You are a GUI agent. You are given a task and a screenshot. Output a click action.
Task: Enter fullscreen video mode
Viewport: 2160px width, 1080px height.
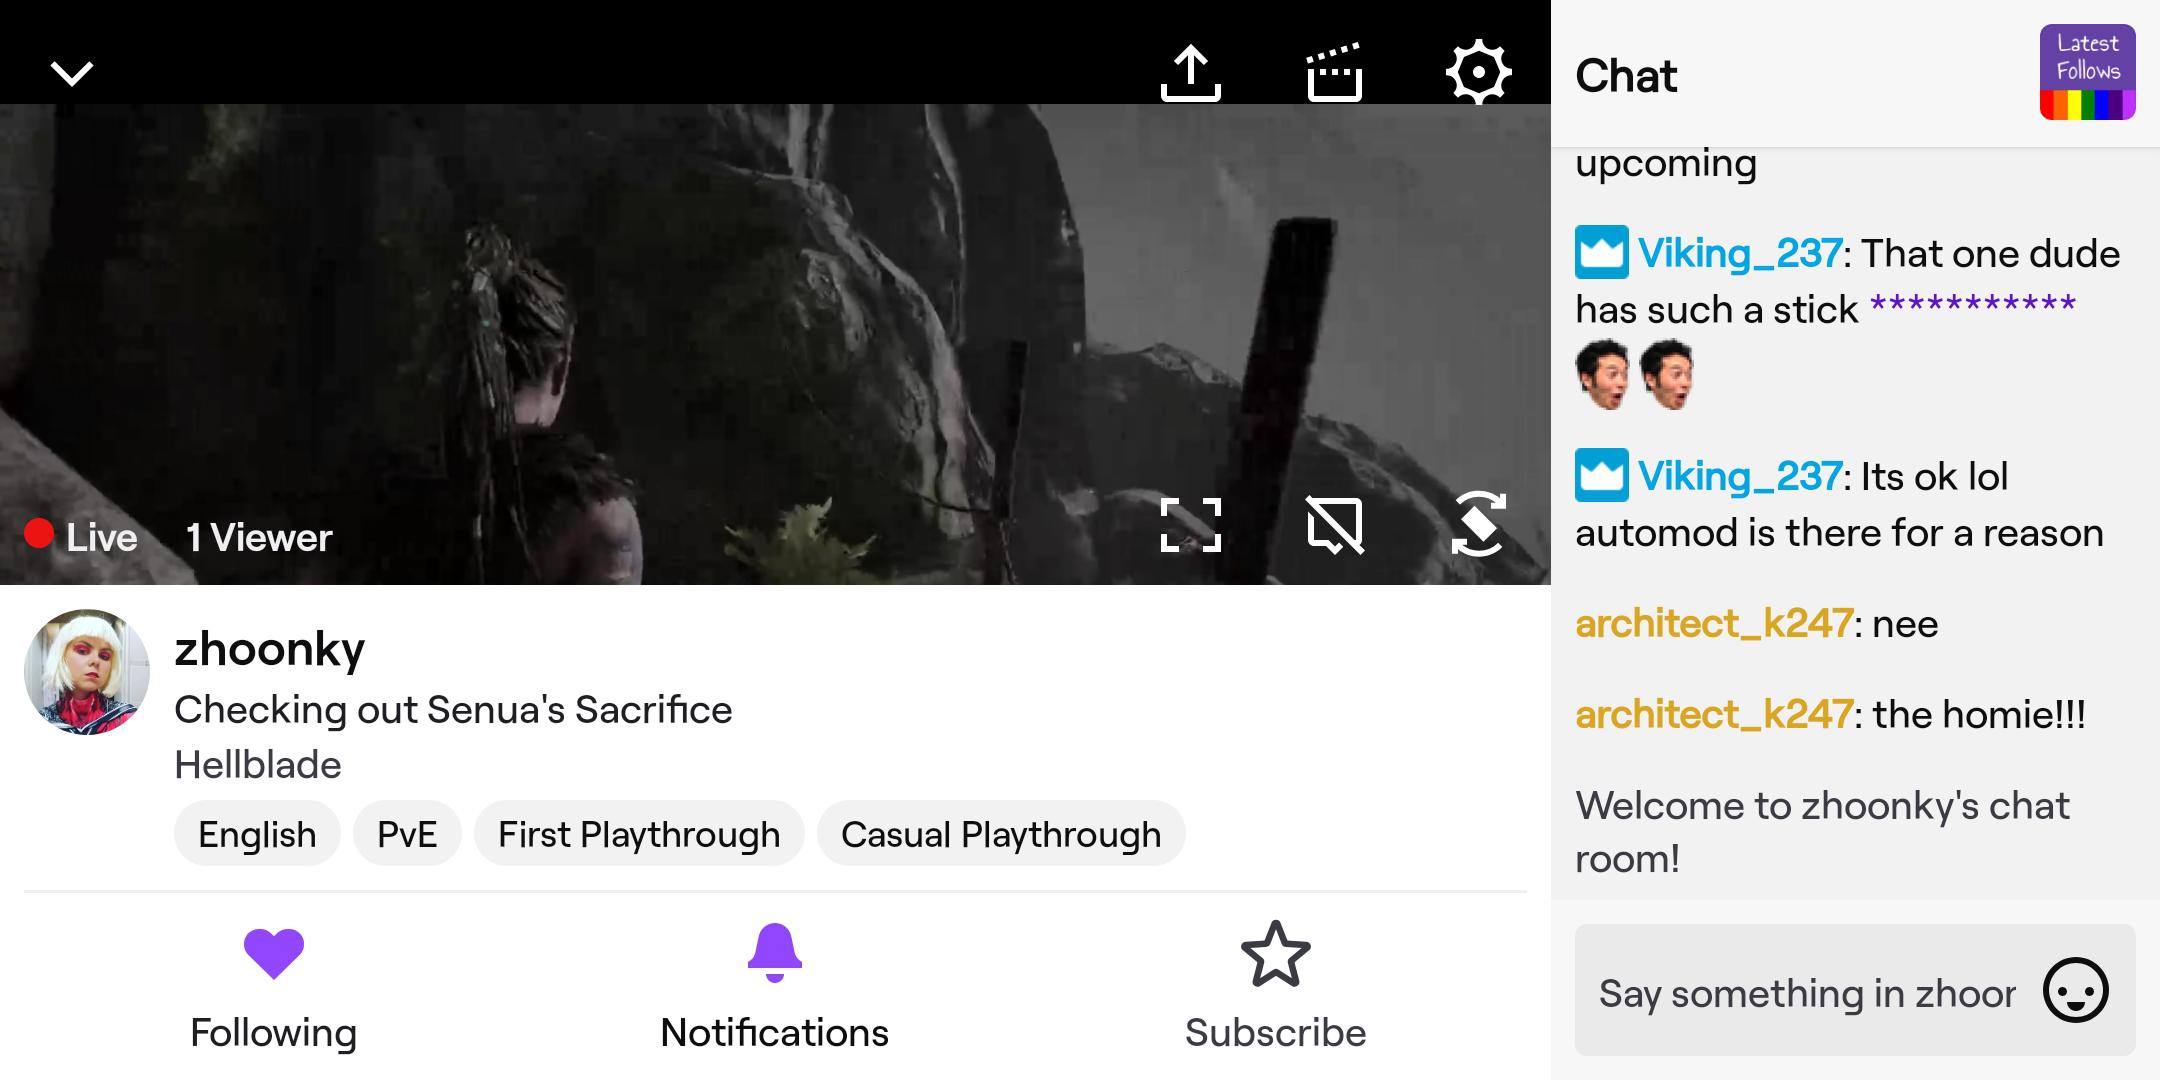tap(1190, 525)
